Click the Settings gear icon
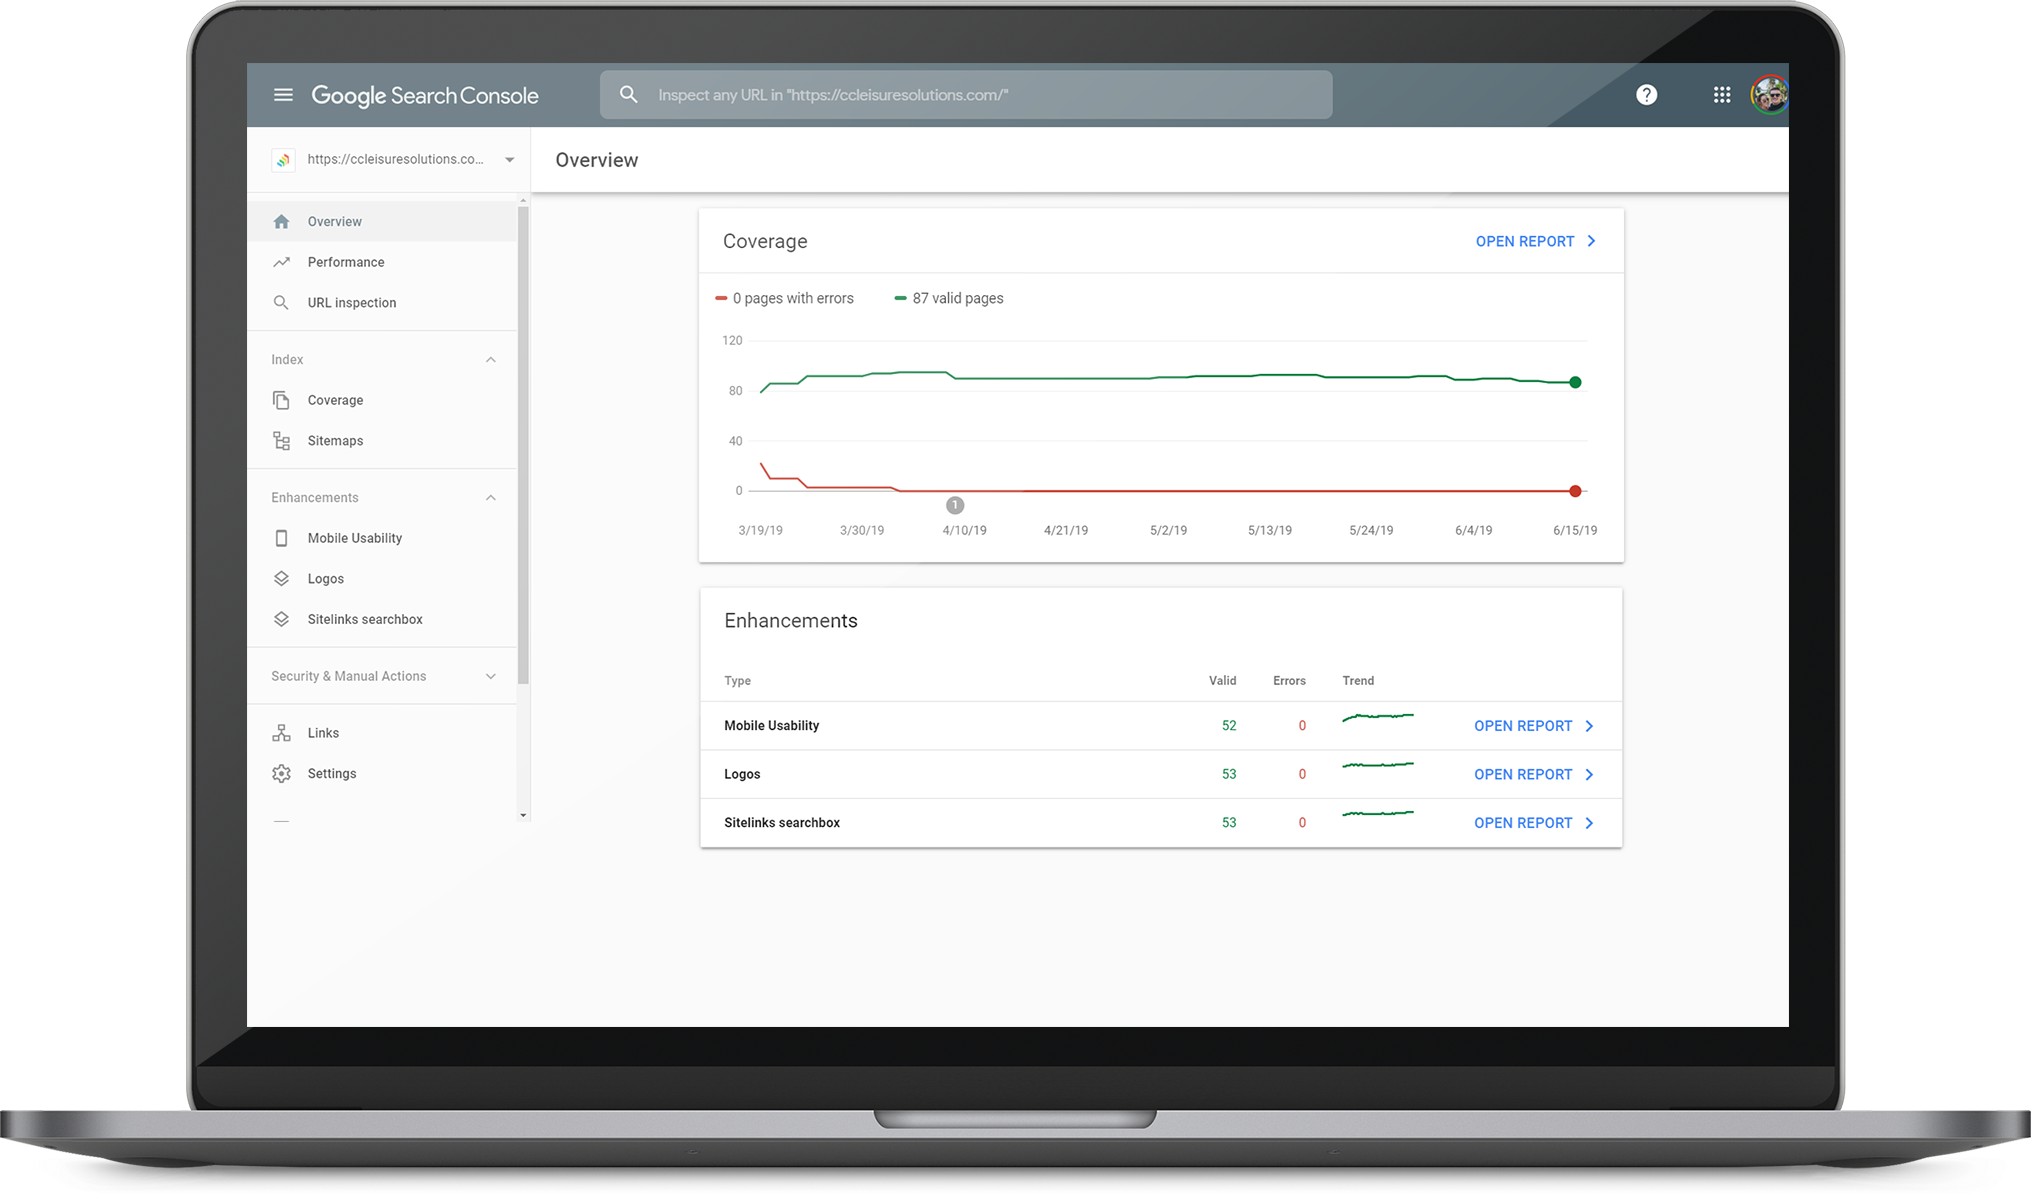Screen dimensions: 2031x1194 click(281, 774)
